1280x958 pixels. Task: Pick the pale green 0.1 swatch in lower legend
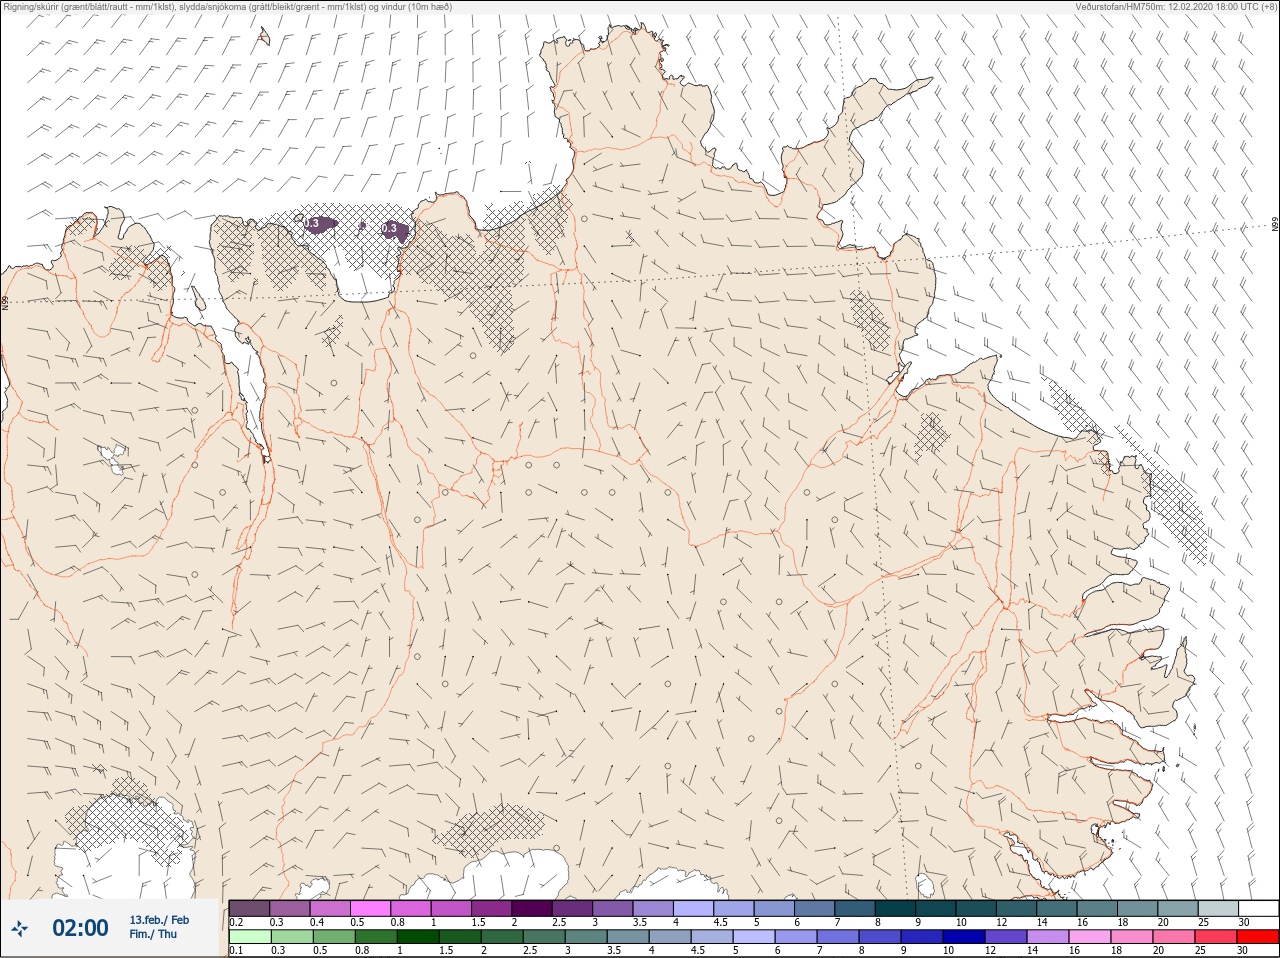pos(250,937)
